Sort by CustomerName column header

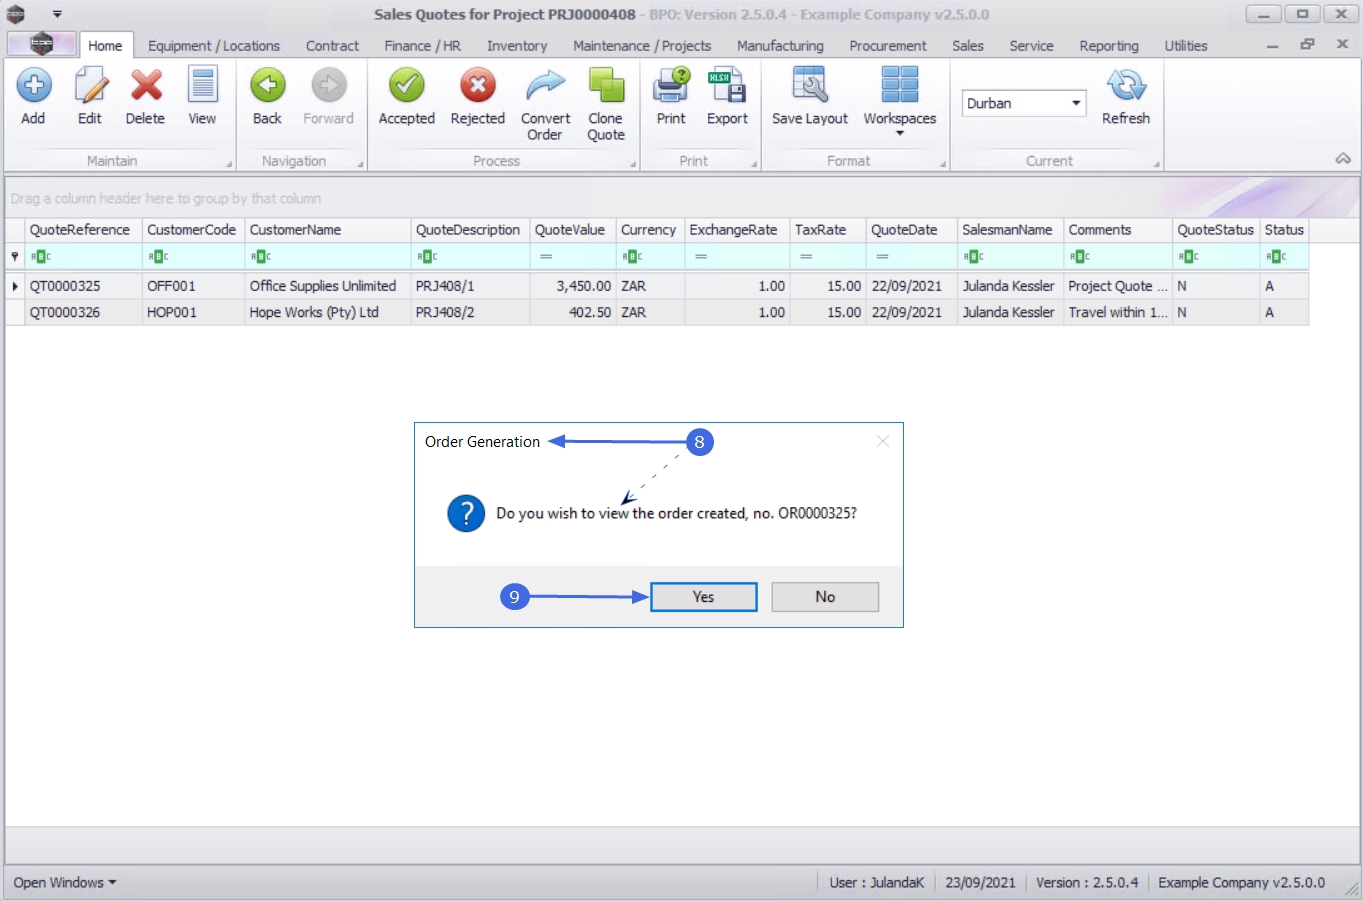click(328, 230)
